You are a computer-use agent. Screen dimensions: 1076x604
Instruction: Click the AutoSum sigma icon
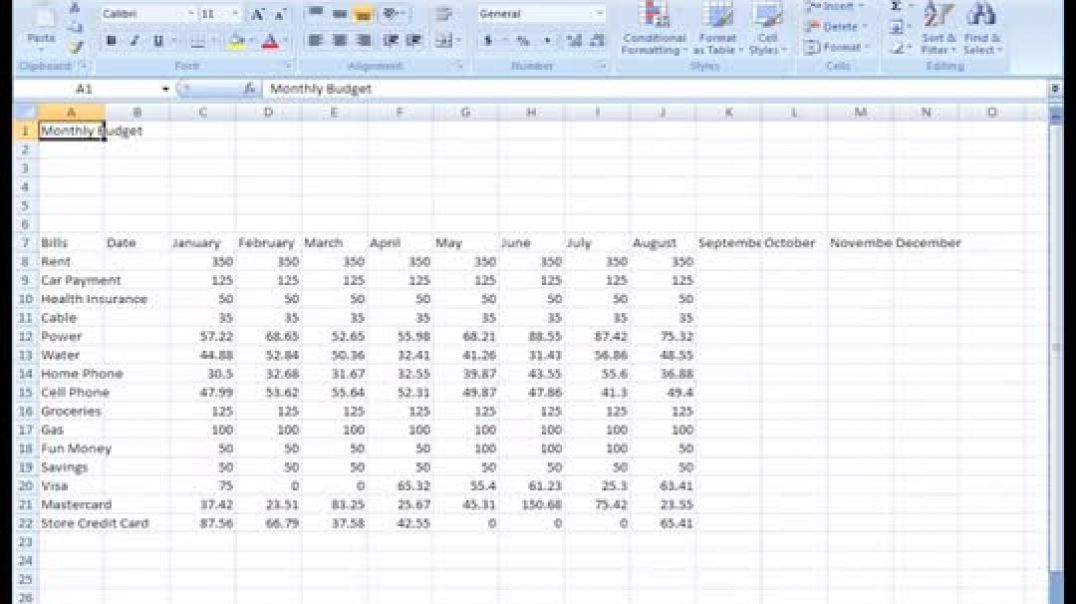coord(896,7)
